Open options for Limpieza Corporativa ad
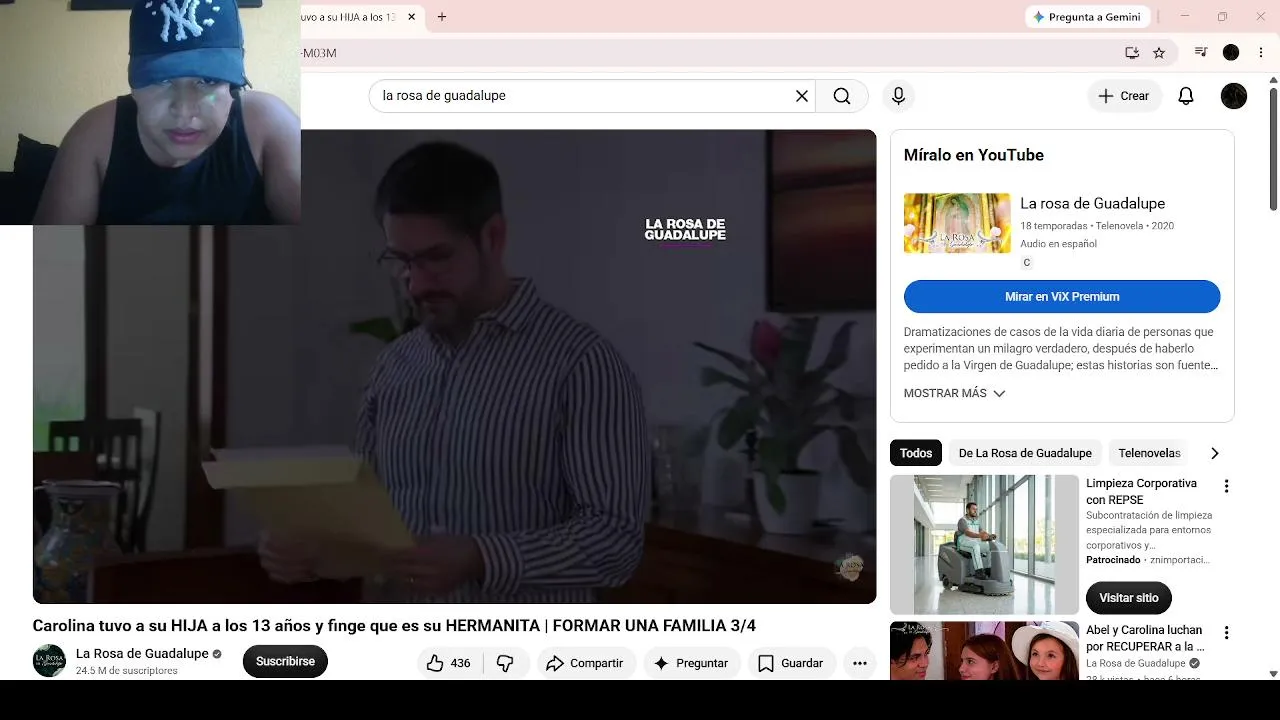Image resolution: width=1280 pixels, height=720 pixels. (1226, 486)
